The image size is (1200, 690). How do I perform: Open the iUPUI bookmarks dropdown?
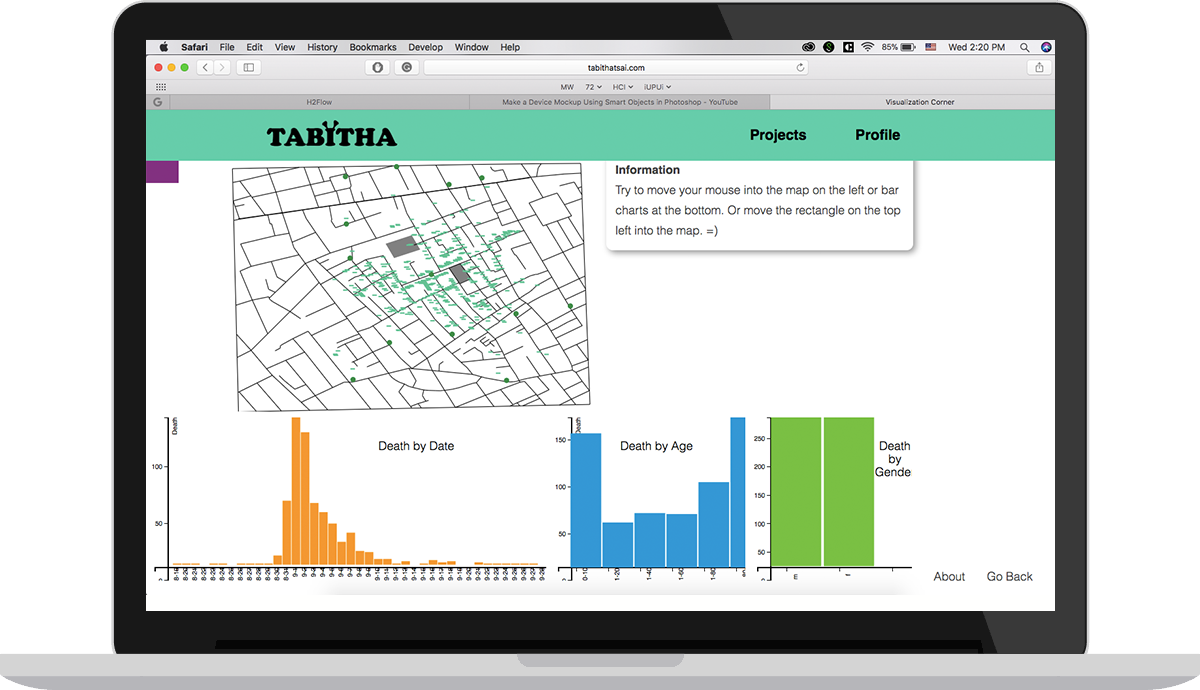point(656,86)
